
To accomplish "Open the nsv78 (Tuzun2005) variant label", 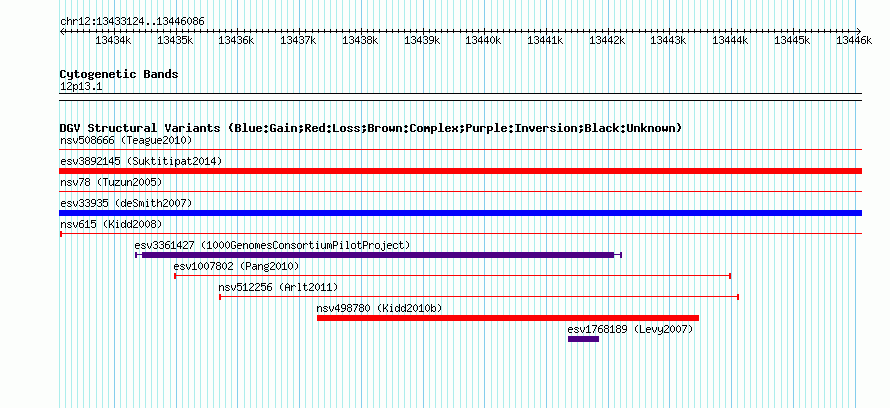I will click(111, 182).
